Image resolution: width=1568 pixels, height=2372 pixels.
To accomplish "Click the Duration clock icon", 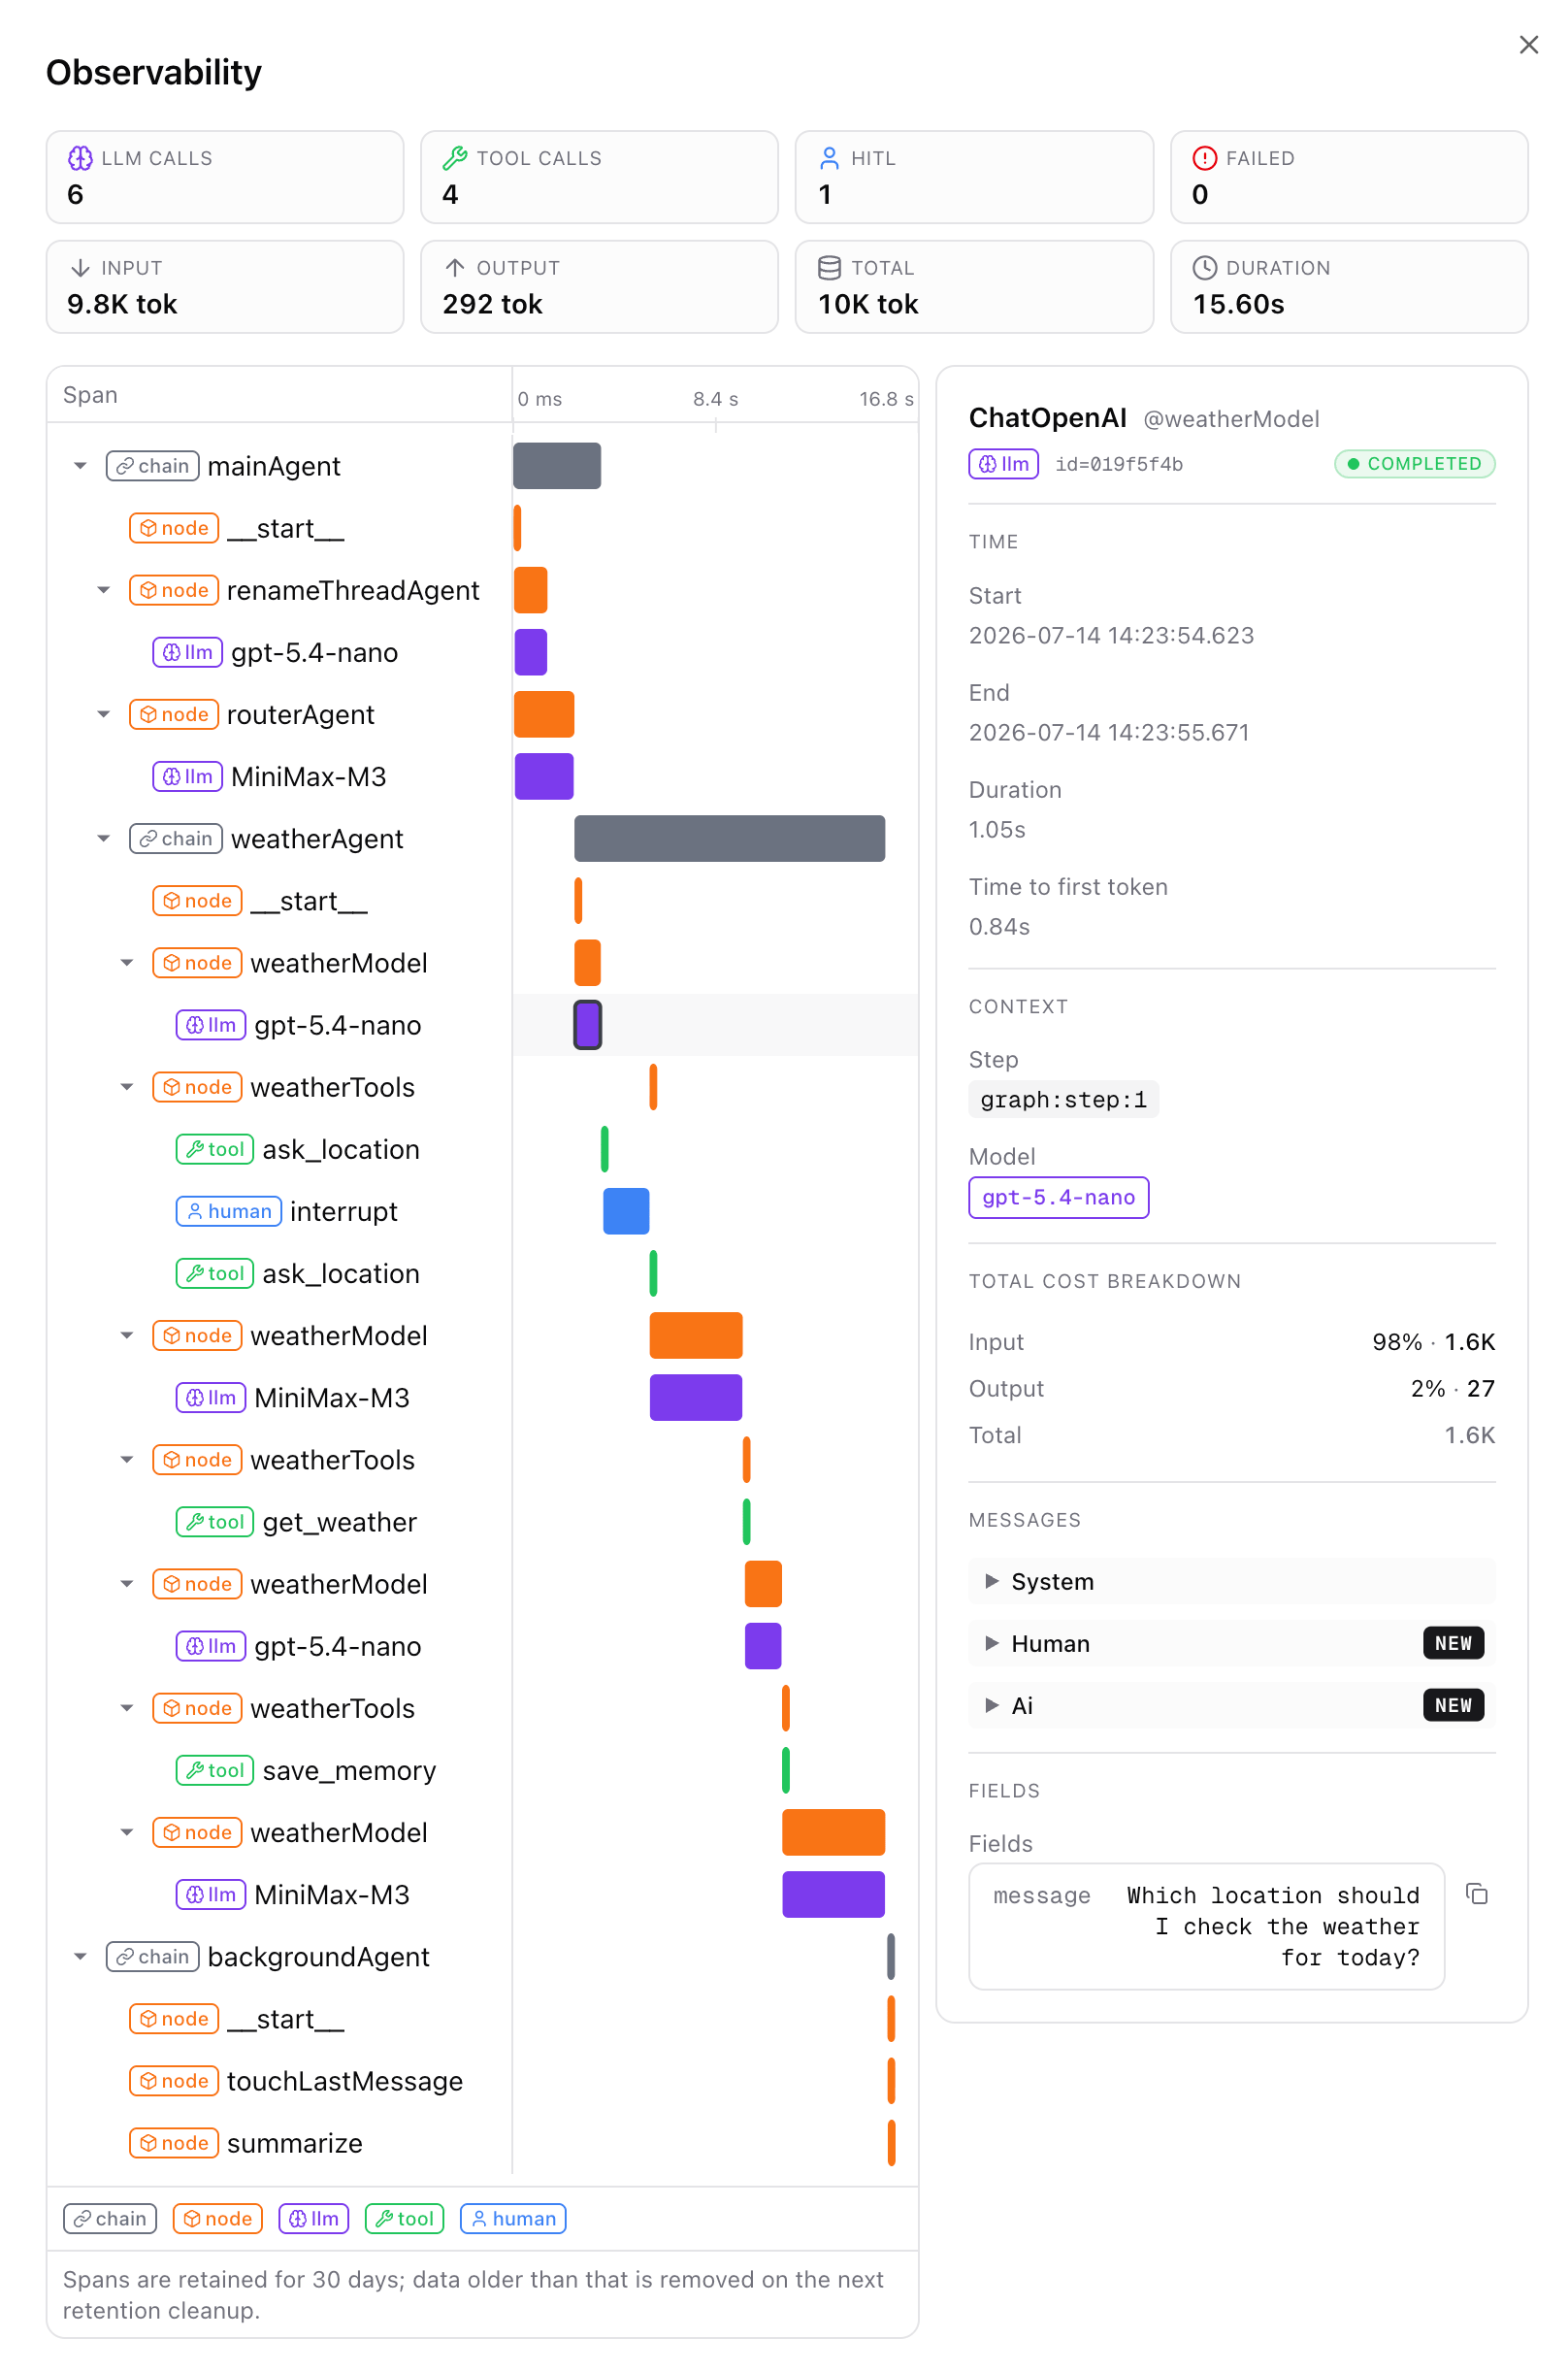I will [1204, 268].
